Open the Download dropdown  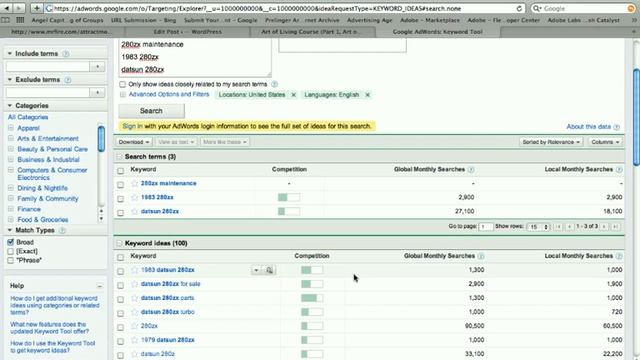[x=134, y=142]
